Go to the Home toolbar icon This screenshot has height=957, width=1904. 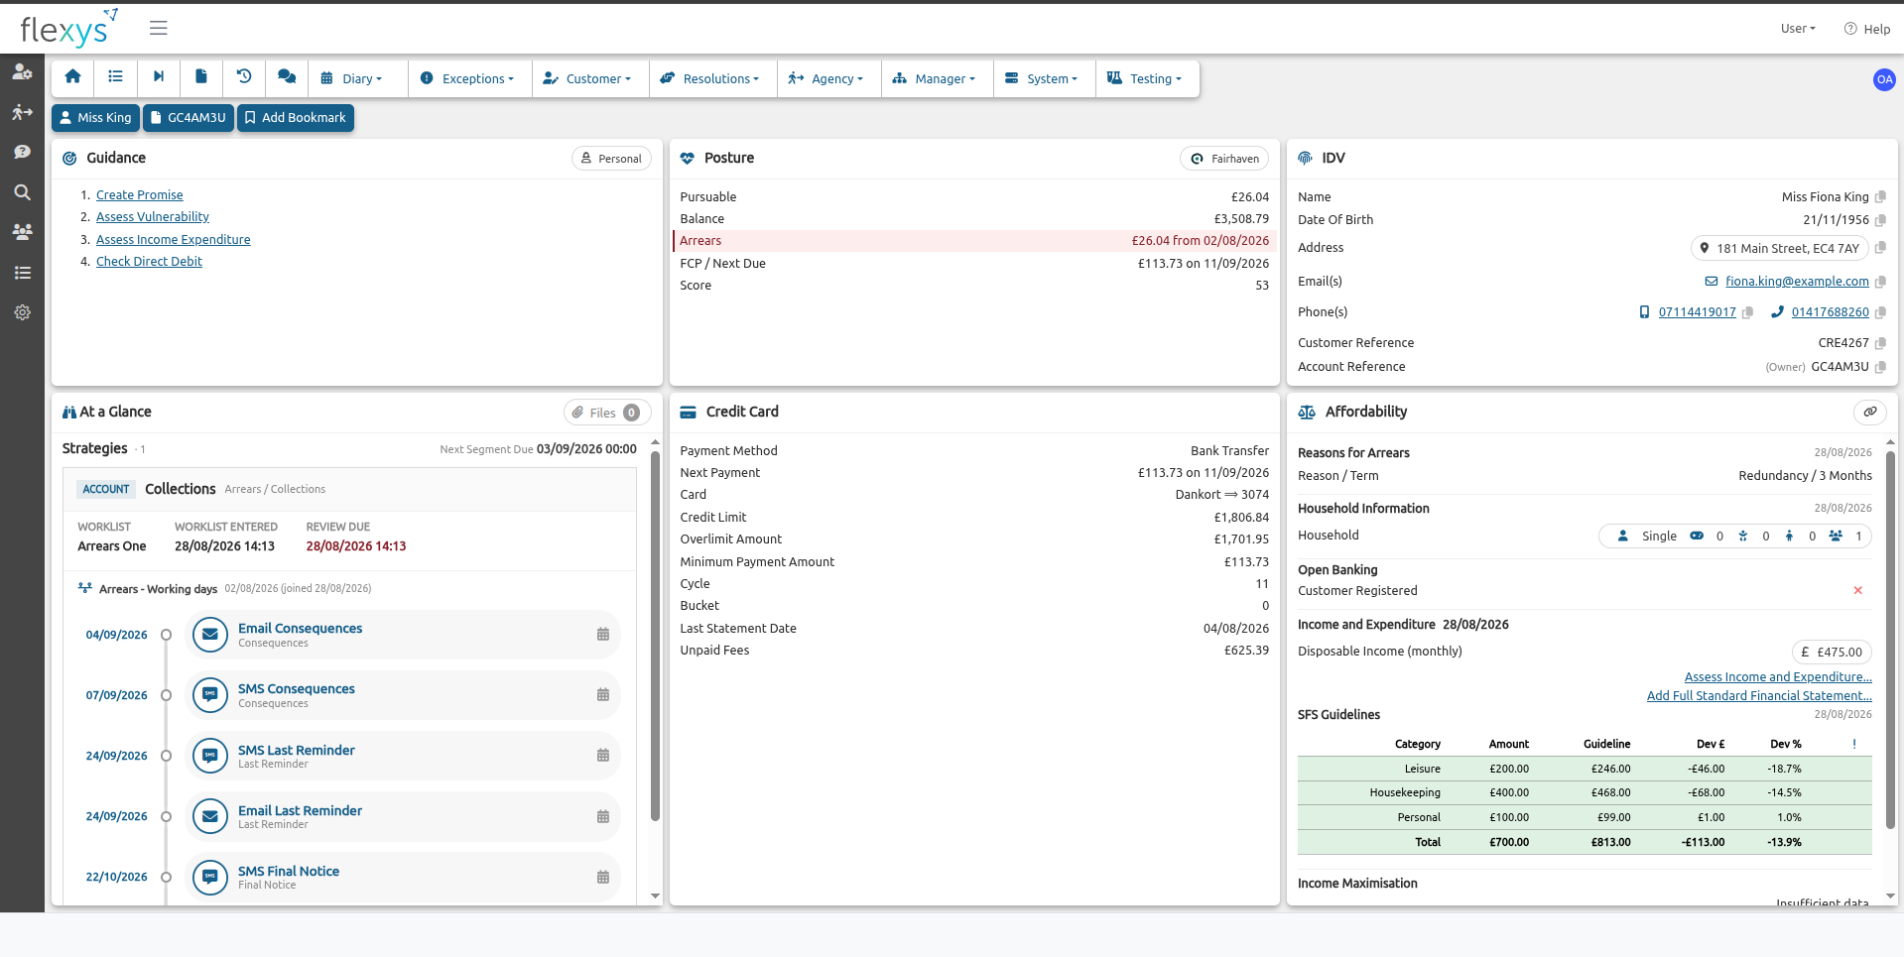pyautogui.click(x=73, y=77)
